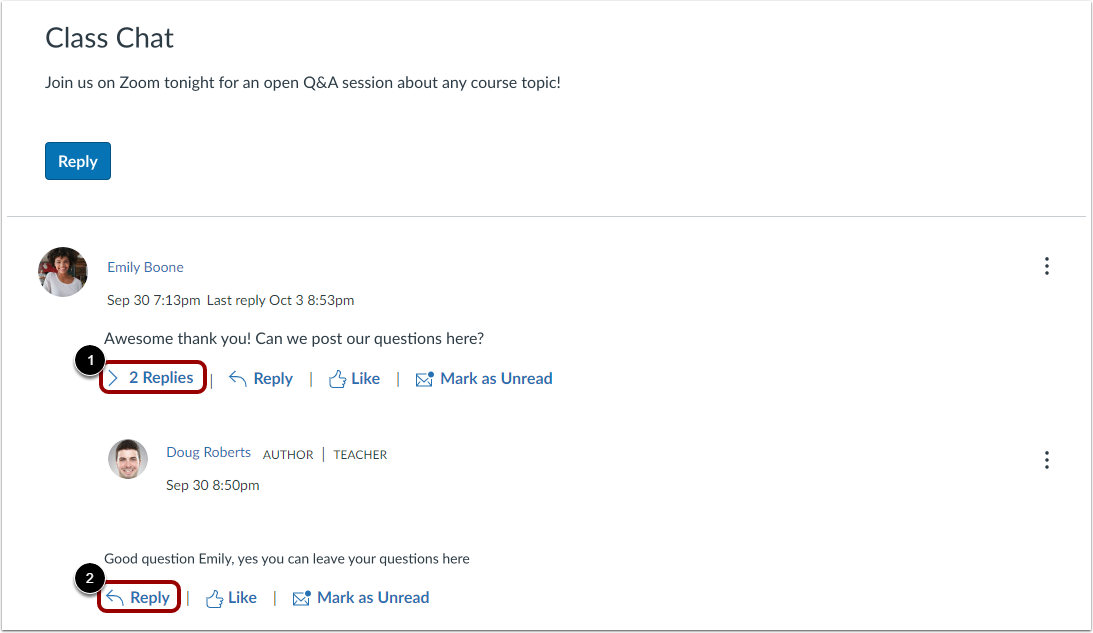Reply to Emily Boone's comment

click(x=261, y=378)
